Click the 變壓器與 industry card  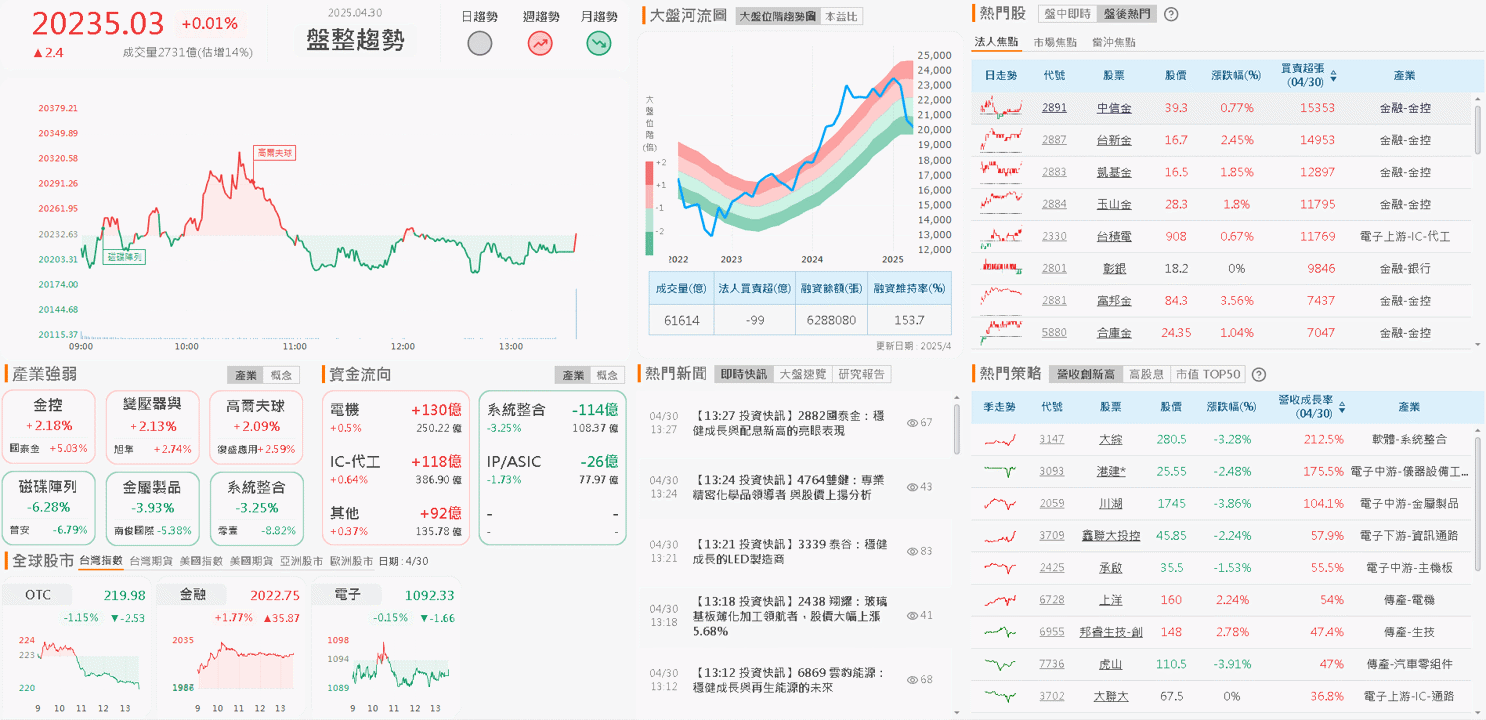tap(152, 426)
